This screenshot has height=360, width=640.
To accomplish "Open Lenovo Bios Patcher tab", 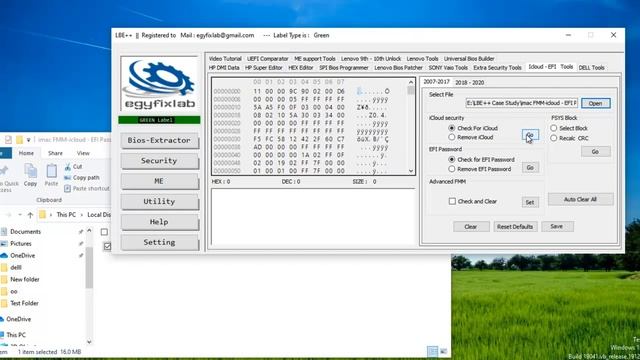I will coord(398,68).
